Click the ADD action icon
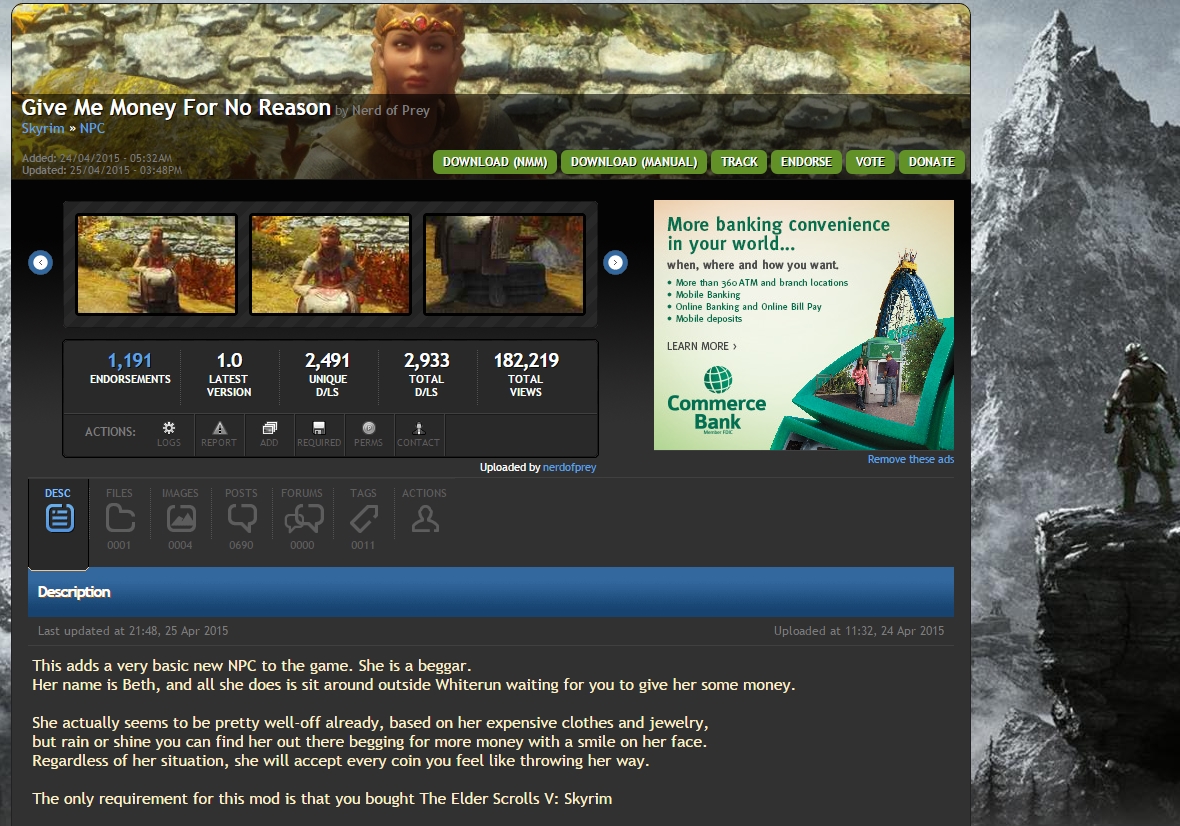Image resolution: width=1180 pixels, height=826 pixels. (269, 434)
